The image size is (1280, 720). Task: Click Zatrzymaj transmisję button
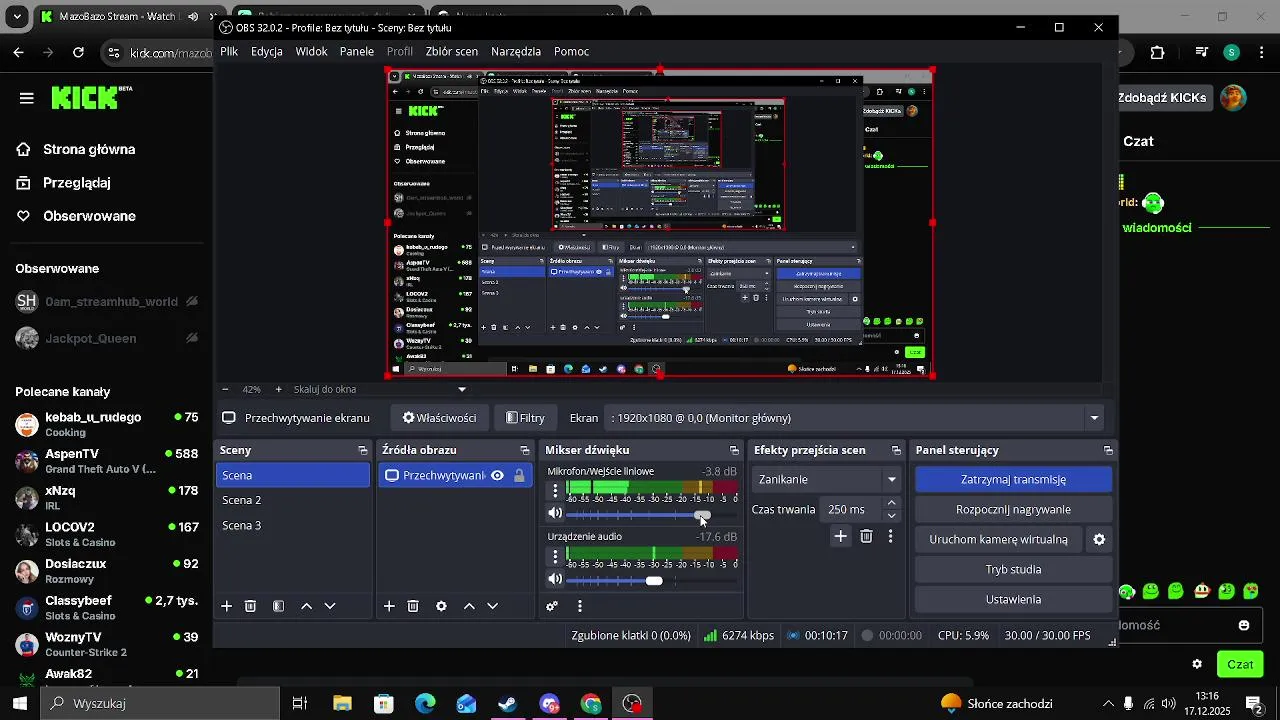[x=1013, y=480]
